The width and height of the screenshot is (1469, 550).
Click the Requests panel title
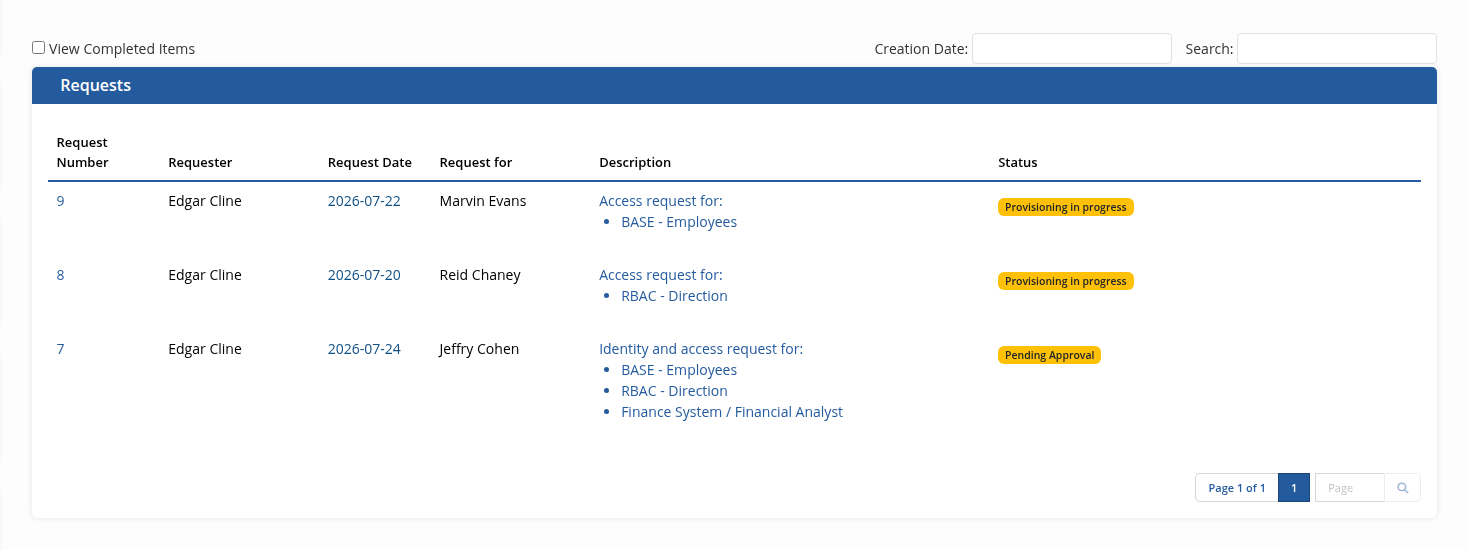click(x=96, y=85)
